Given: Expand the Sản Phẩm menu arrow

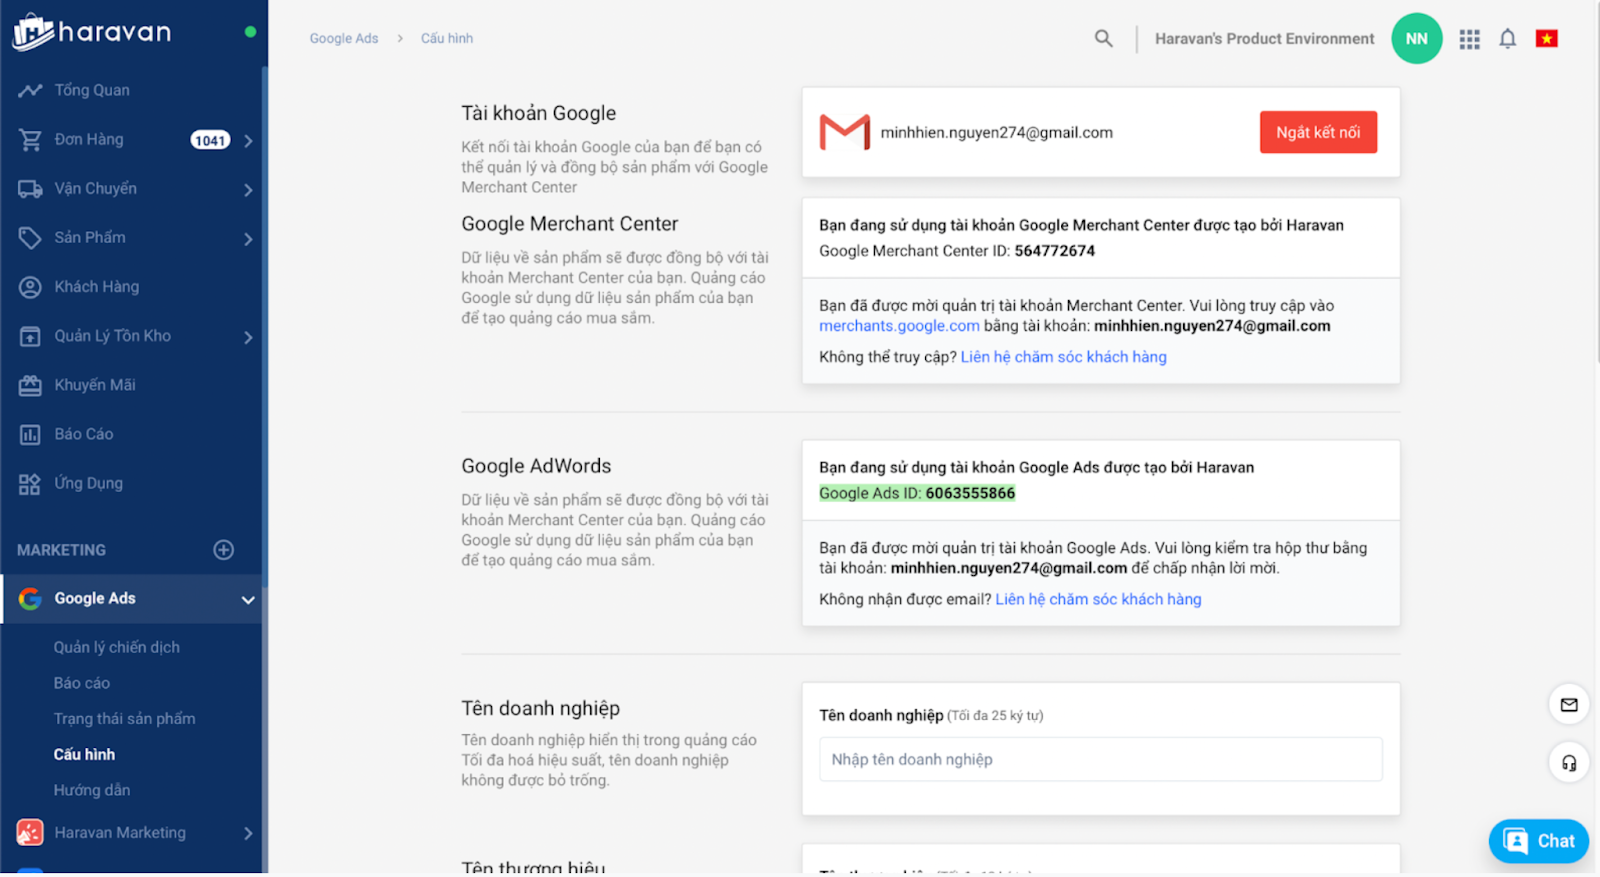Looking at the screenshot, I should click(248, 239).
